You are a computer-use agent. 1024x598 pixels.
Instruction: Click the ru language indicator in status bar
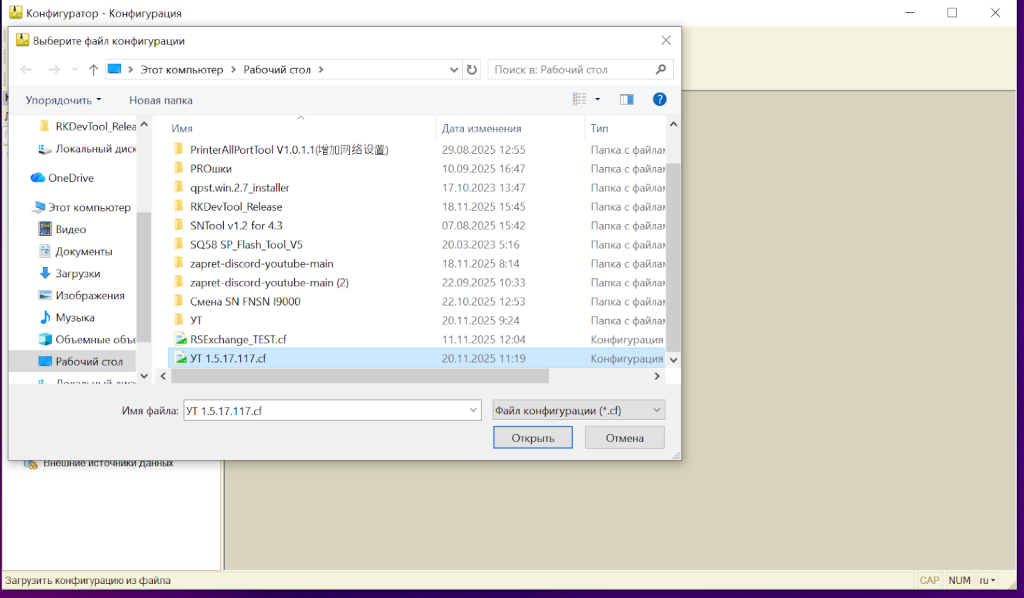tap(986, 580)
